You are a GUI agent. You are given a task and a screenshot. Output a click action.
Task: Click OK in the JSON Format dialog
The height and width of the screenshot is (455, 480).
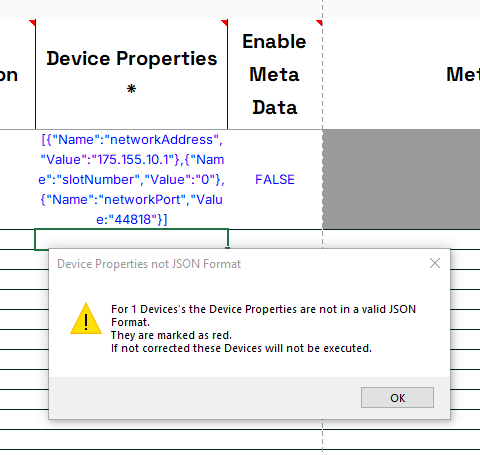397,397
